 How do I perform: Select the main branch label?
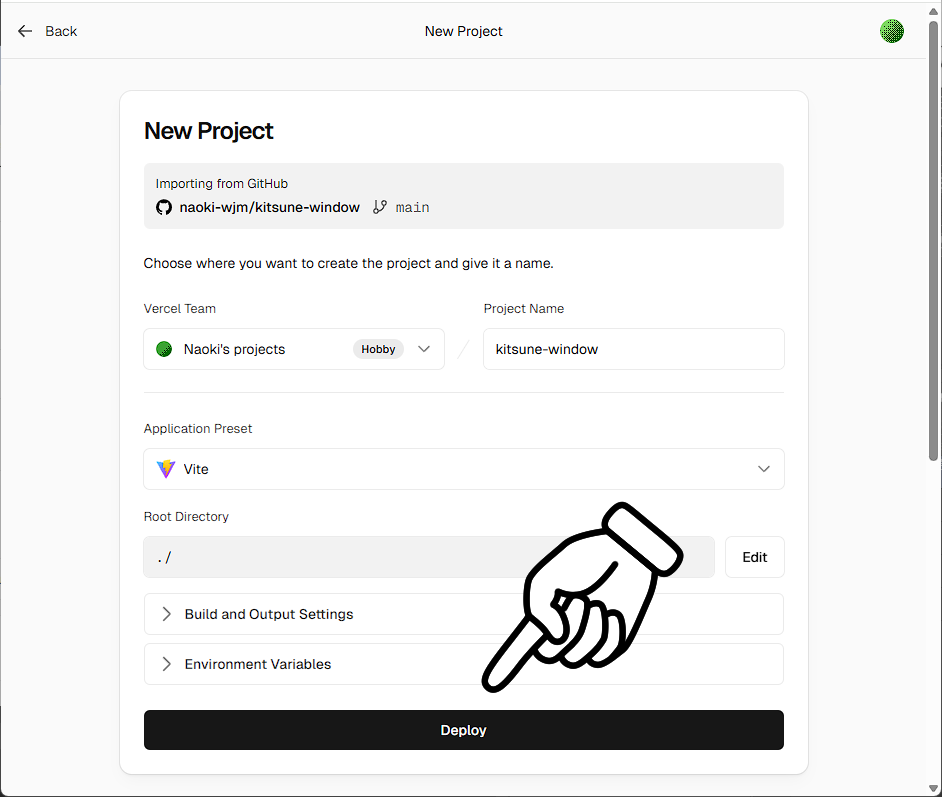coord(412,207)
